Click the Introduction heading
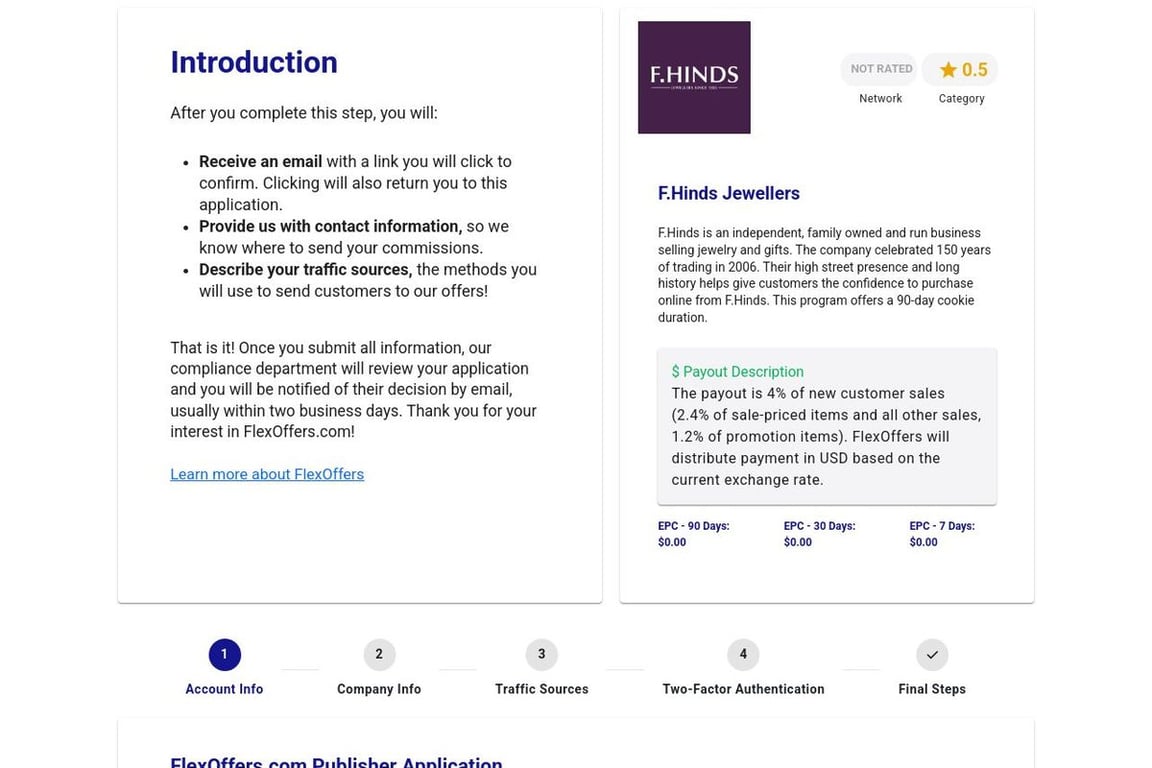Viewport: 1152px width, 768px height. pos(254,62)
